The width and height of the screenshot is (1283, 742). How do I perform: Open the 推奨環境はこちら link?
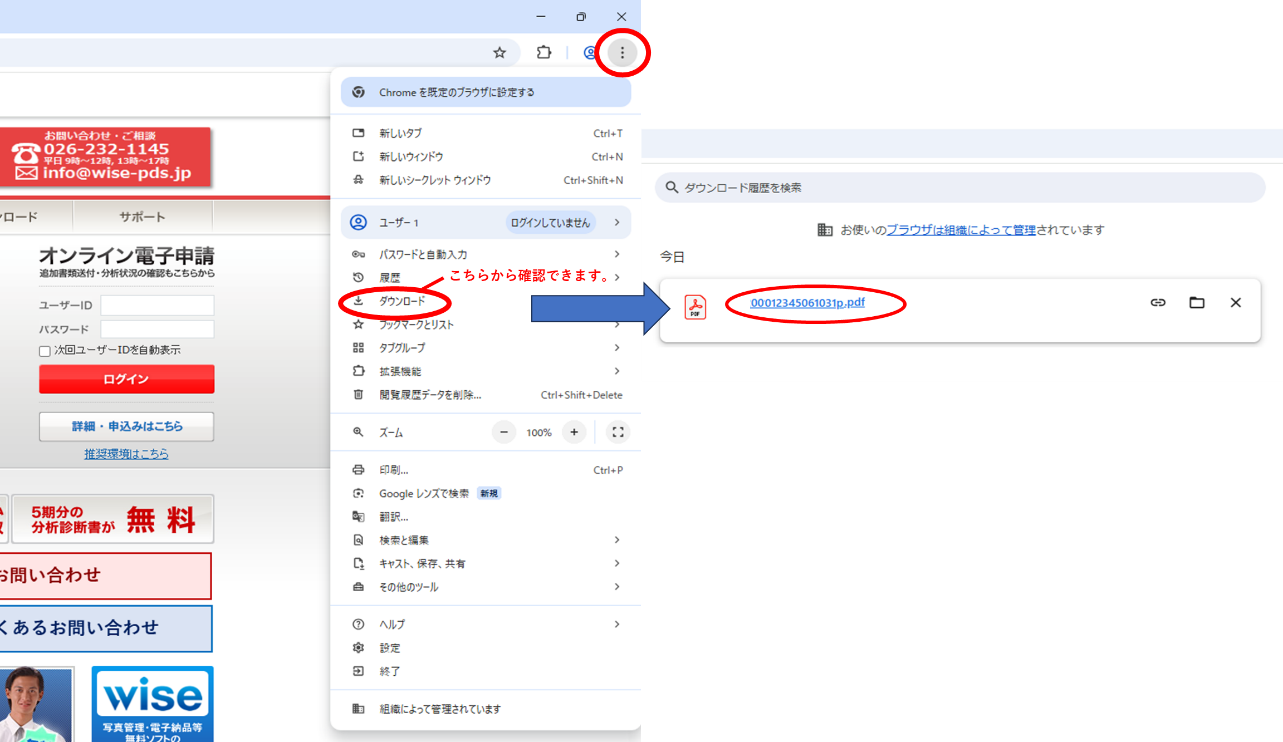[126, 454]
